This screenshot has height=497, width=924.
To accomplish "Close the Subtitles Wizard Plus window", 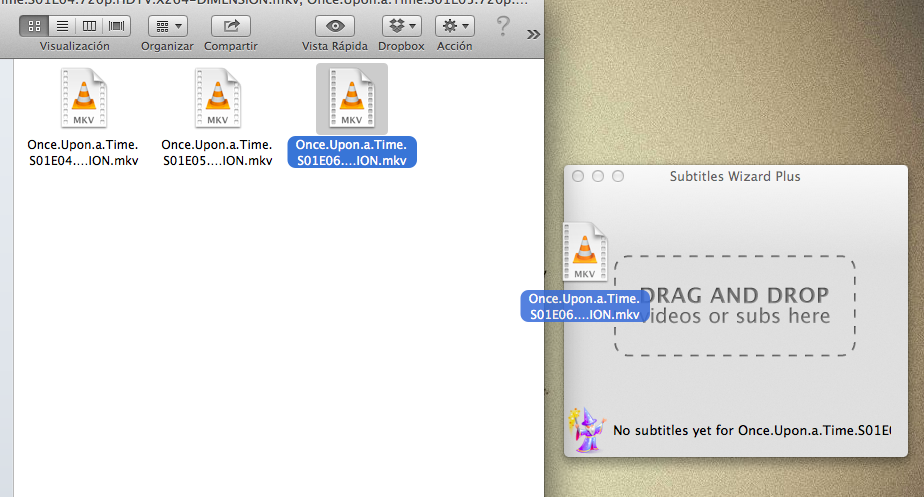I will coord(578,176).
